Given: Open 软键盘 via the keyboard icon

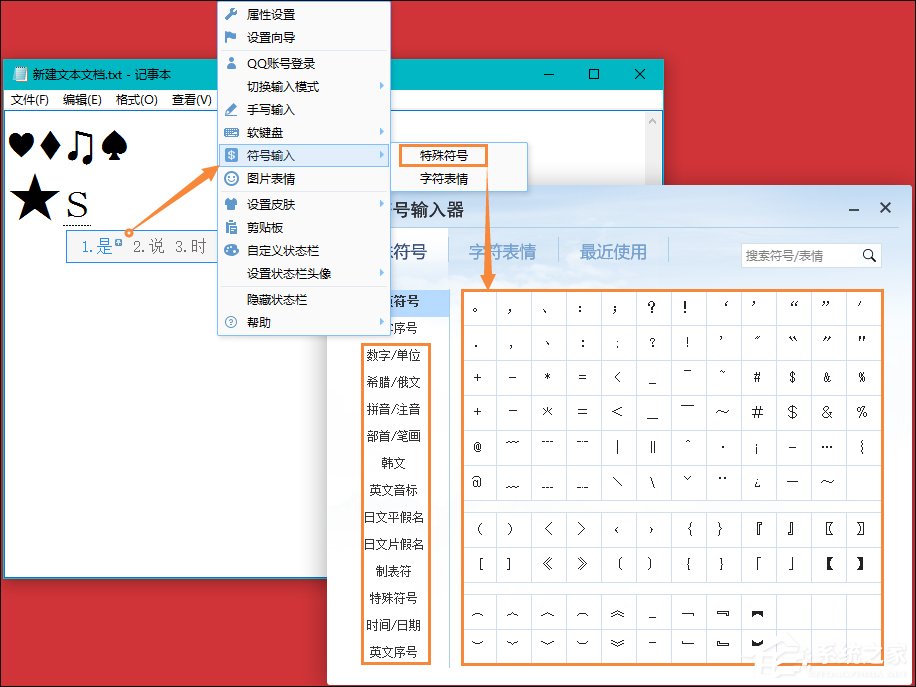Looking at the screenshot, I should coord(231,132).
